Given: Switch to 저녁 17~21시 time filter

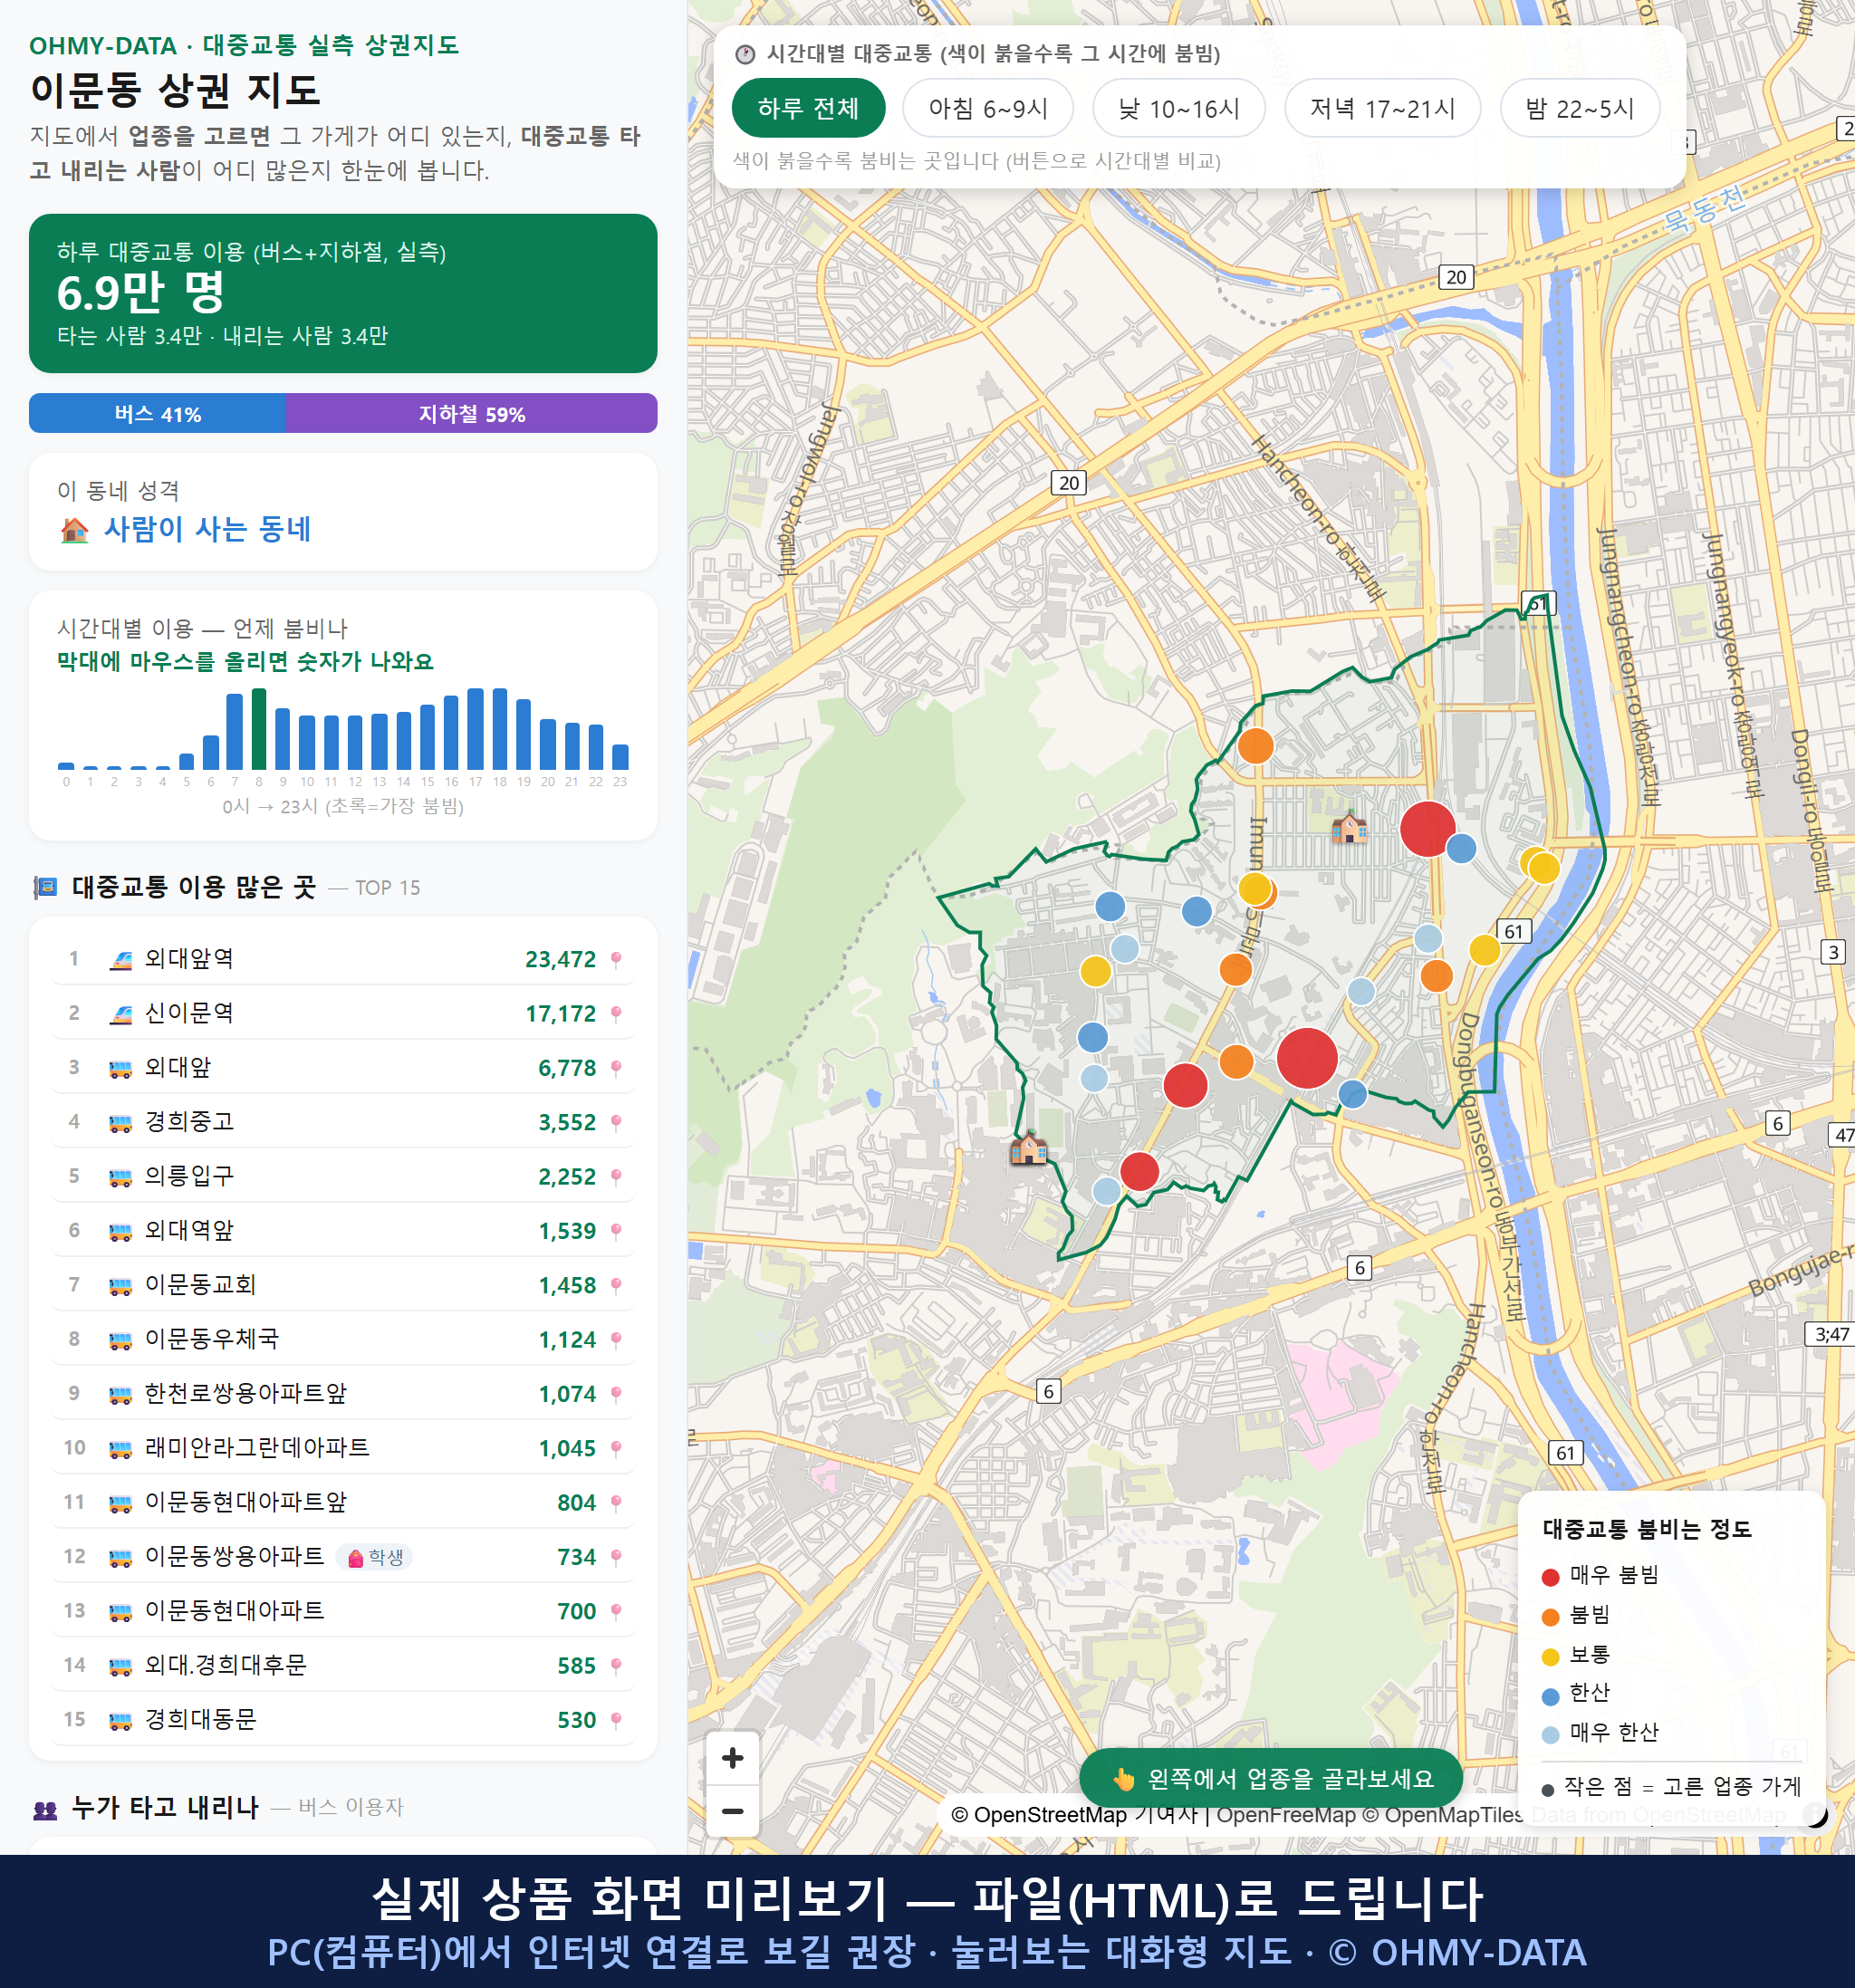Looking at the screenshot, I should tap(1381, 108).
